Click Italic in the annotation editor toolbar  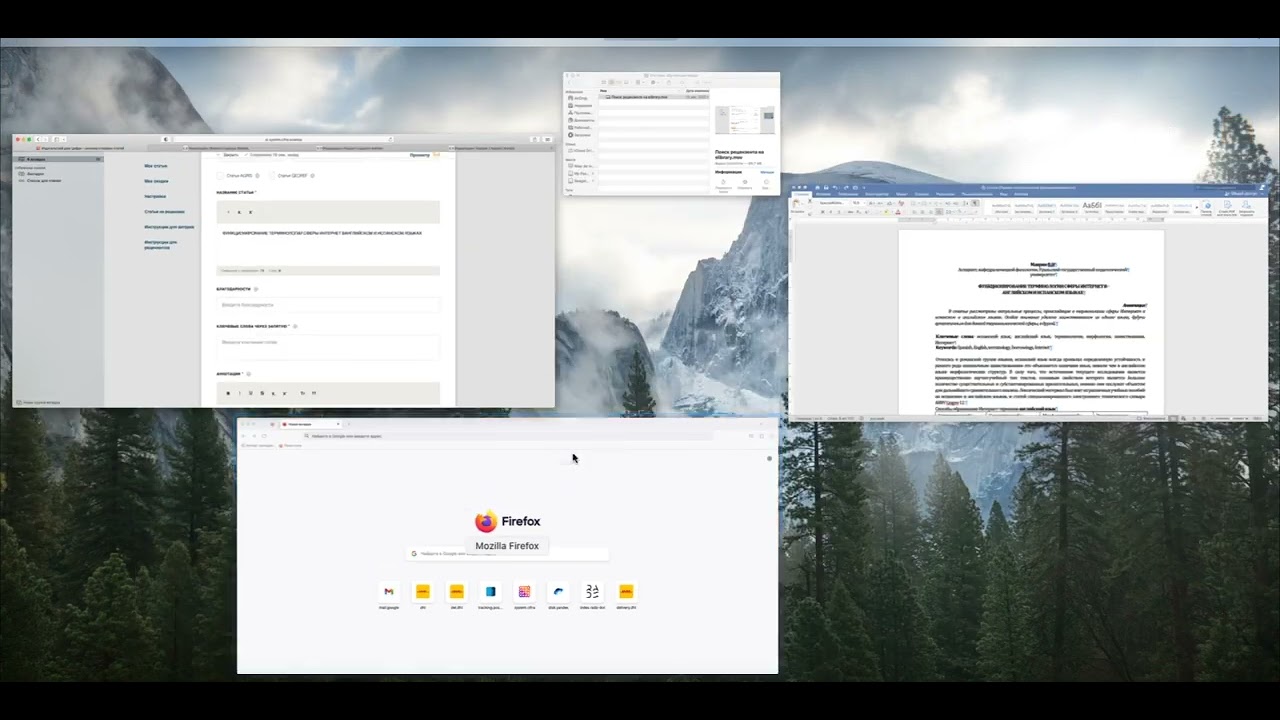pyautogui.click(x=239, y=393)
